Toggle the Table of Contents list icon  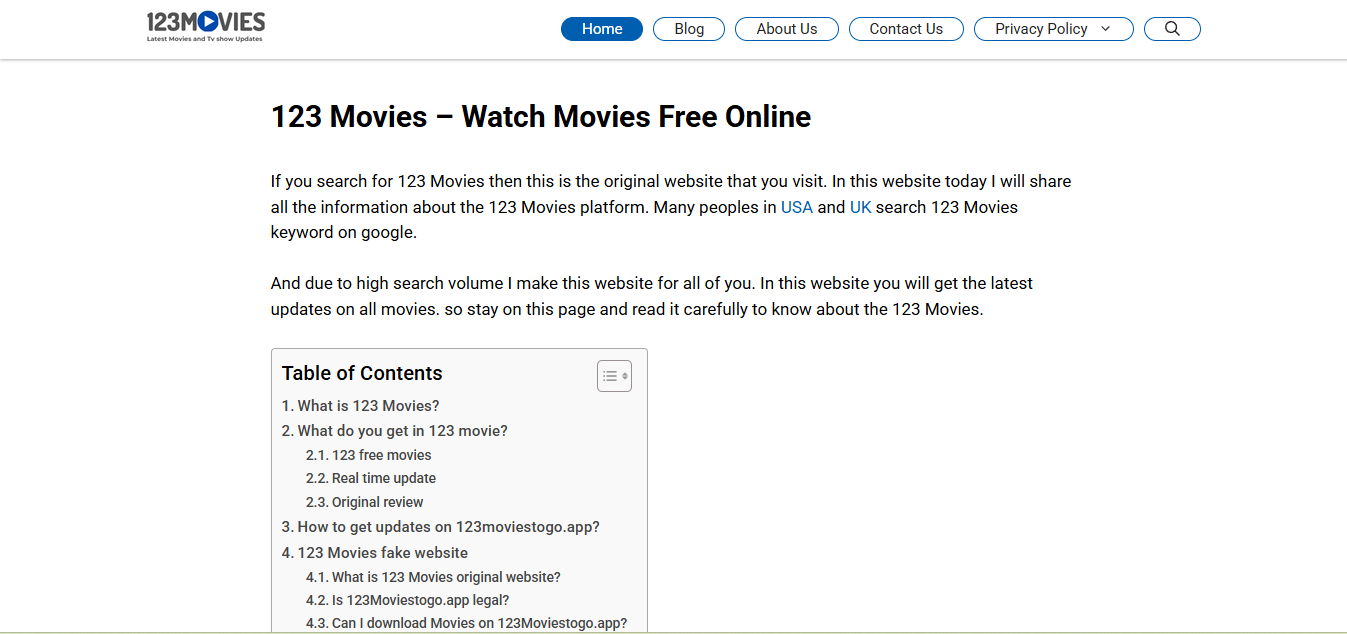614,376
